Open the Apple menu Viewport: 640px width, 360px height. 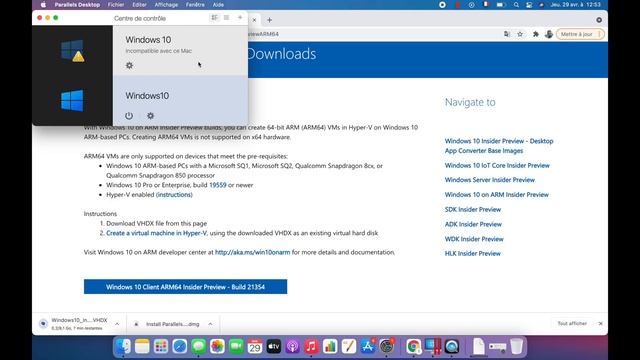43,5
